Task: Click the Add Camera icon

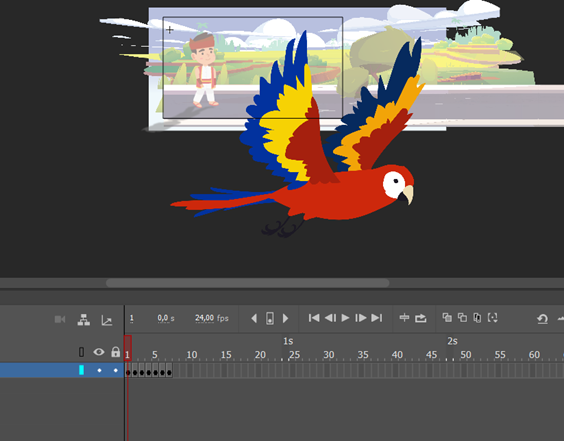Action: coord(60,319)
